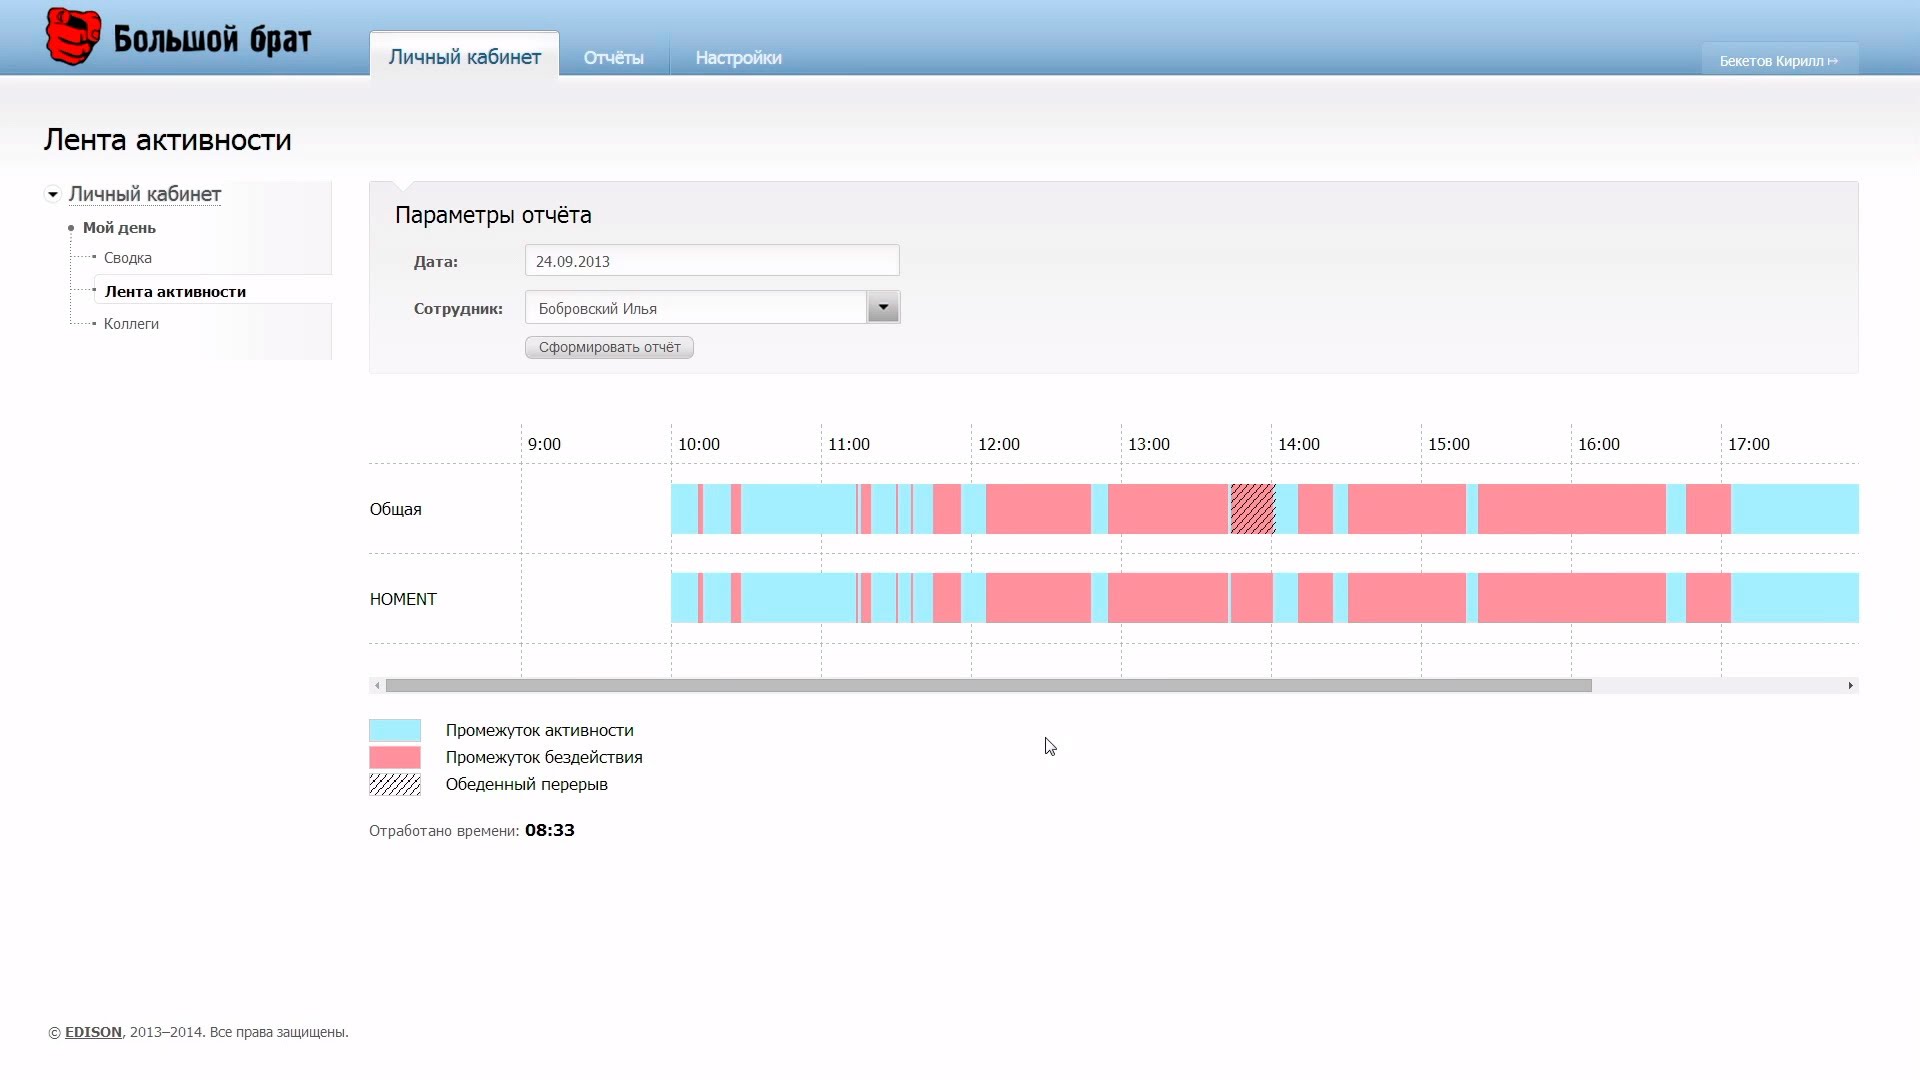This screenshot has width=1920, height=1080.
Task: Click the Параметры отчёта panel title
Action: click(x=493, y=215)
